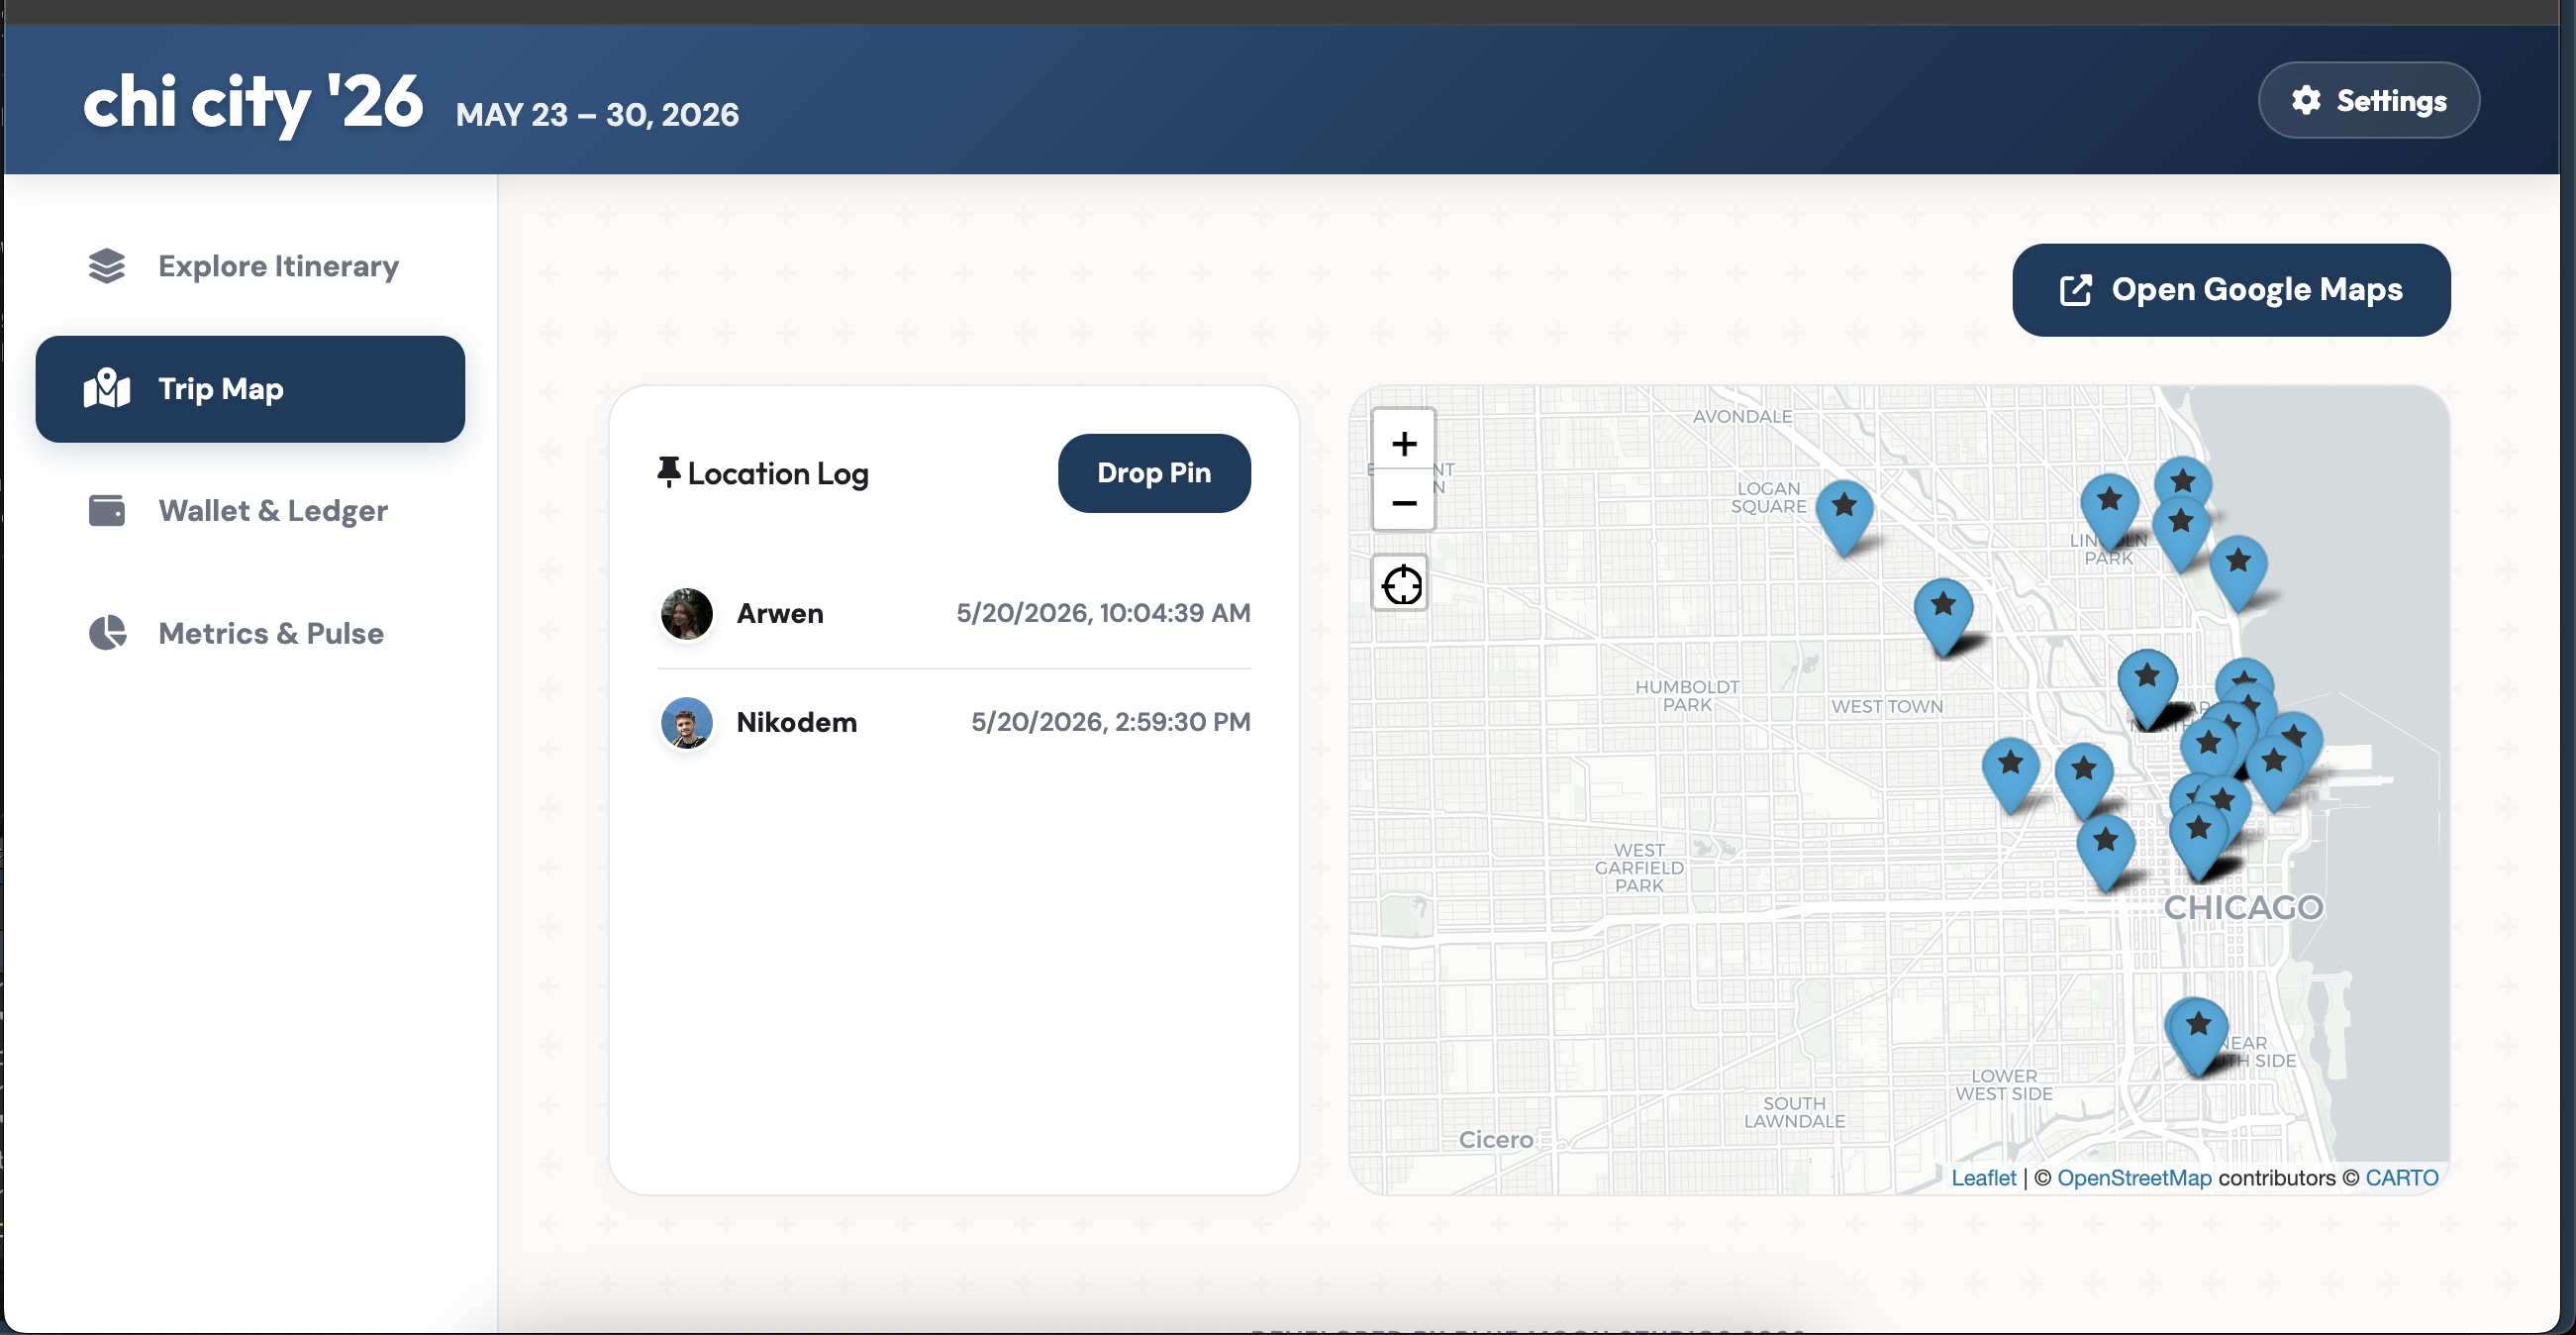Open the Leaflet attribution link

coord(1983,1178)
